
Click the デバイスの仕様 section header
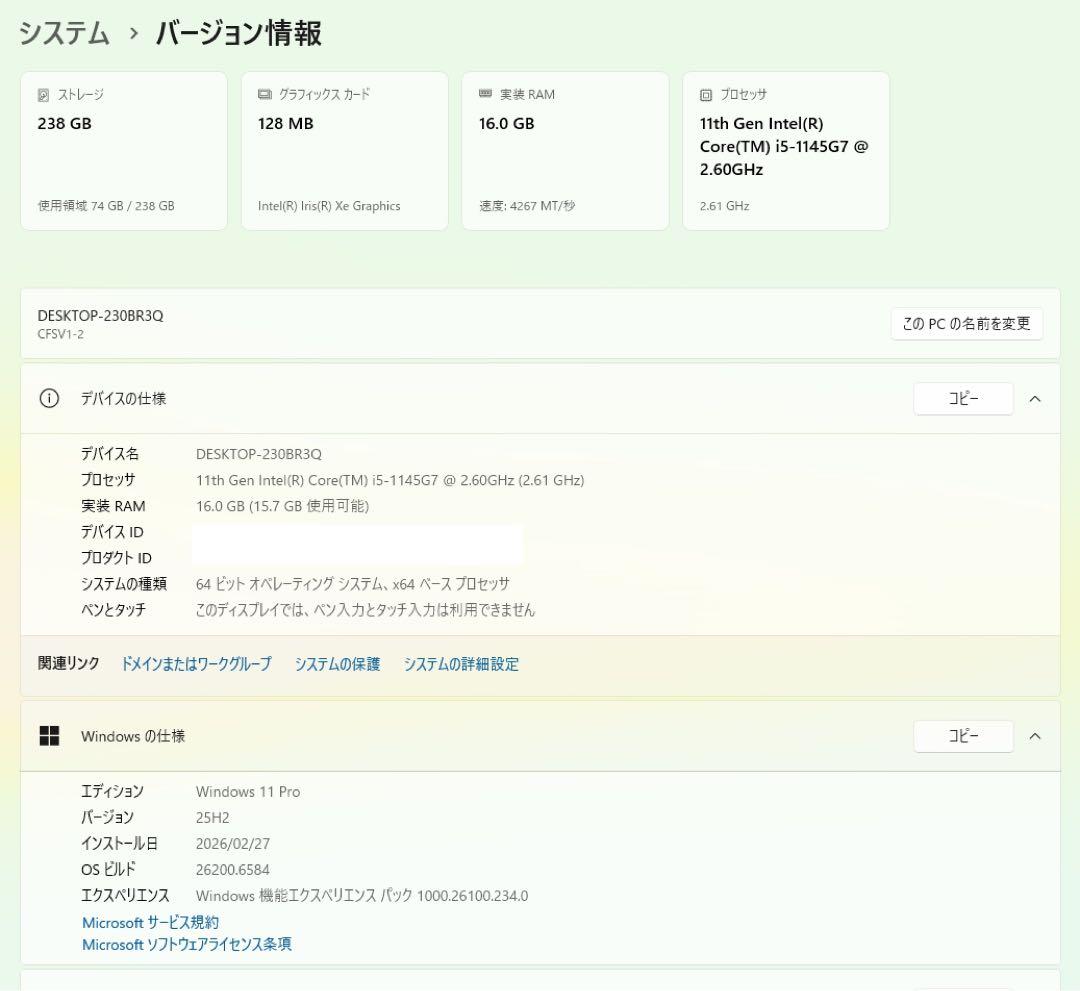click(540, 399)
